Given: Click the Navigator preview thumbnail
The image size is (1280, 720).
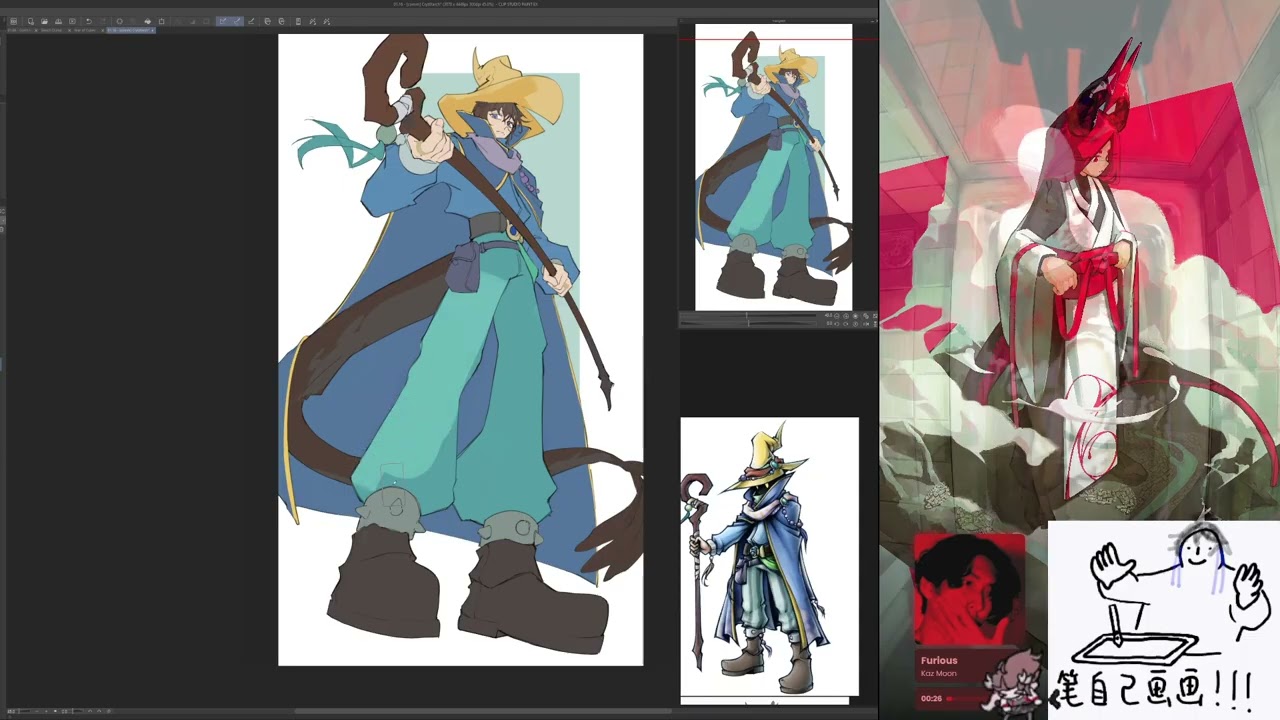Looking at the screenshot, I should [x=774, y=167].
